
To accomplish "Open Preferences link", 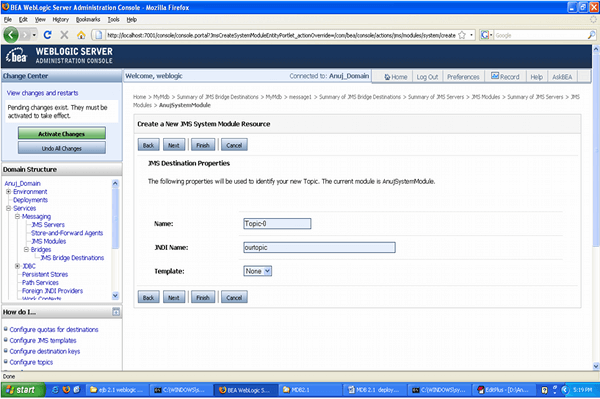I will (463, 77).
